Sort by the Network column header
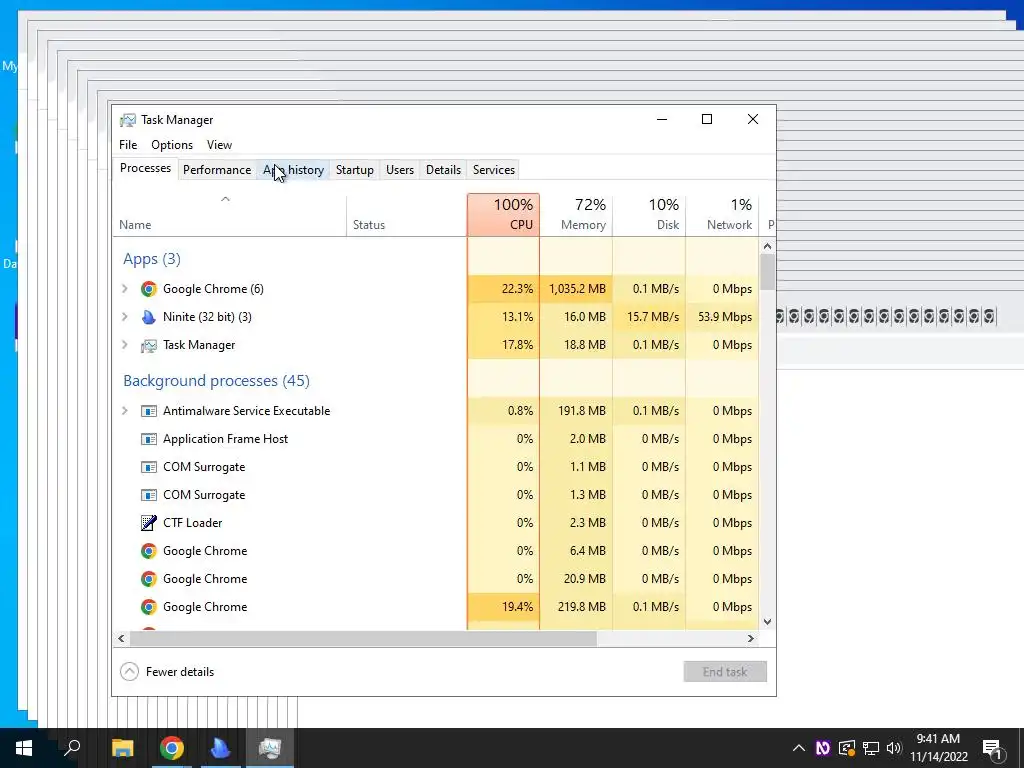This screenshot has height=768, width=1024. (722, 215)
